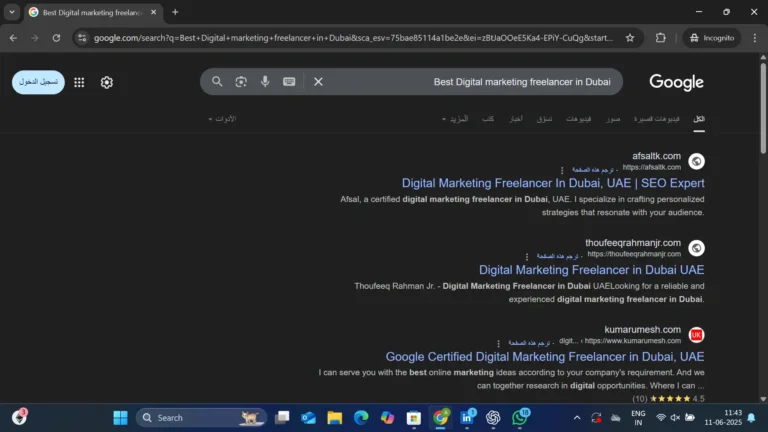
Task: View site information icon in address bar
Action: click(x=82, y=38)
